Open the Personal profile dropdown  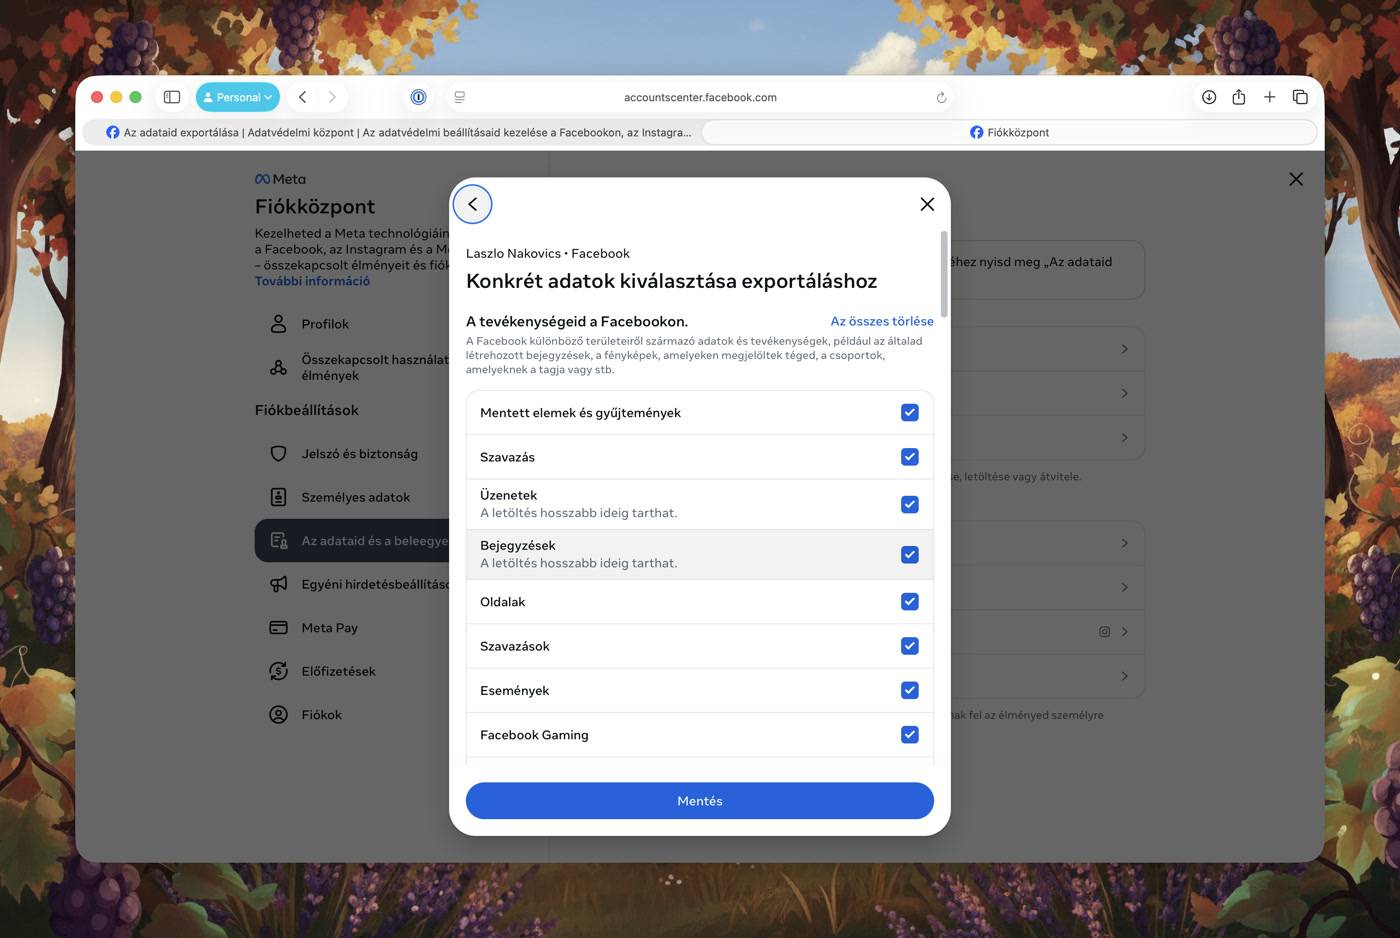[238, 97]
